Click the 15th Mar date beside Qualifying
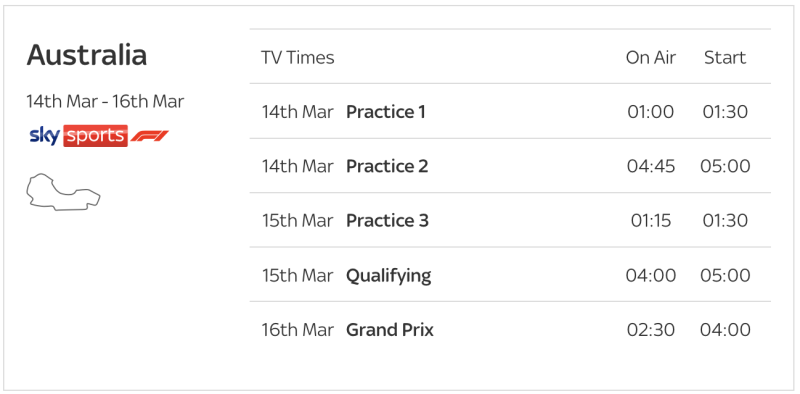The image size is (800, 394). tap(297, 276)
